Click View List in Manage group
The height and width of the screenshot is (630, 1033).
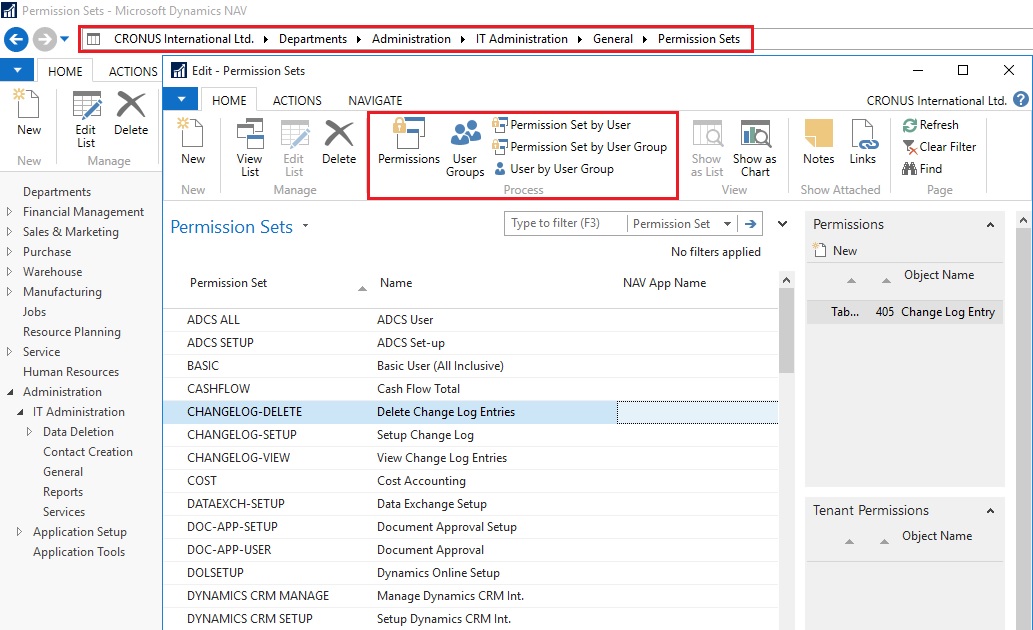[x=249, y=147]
